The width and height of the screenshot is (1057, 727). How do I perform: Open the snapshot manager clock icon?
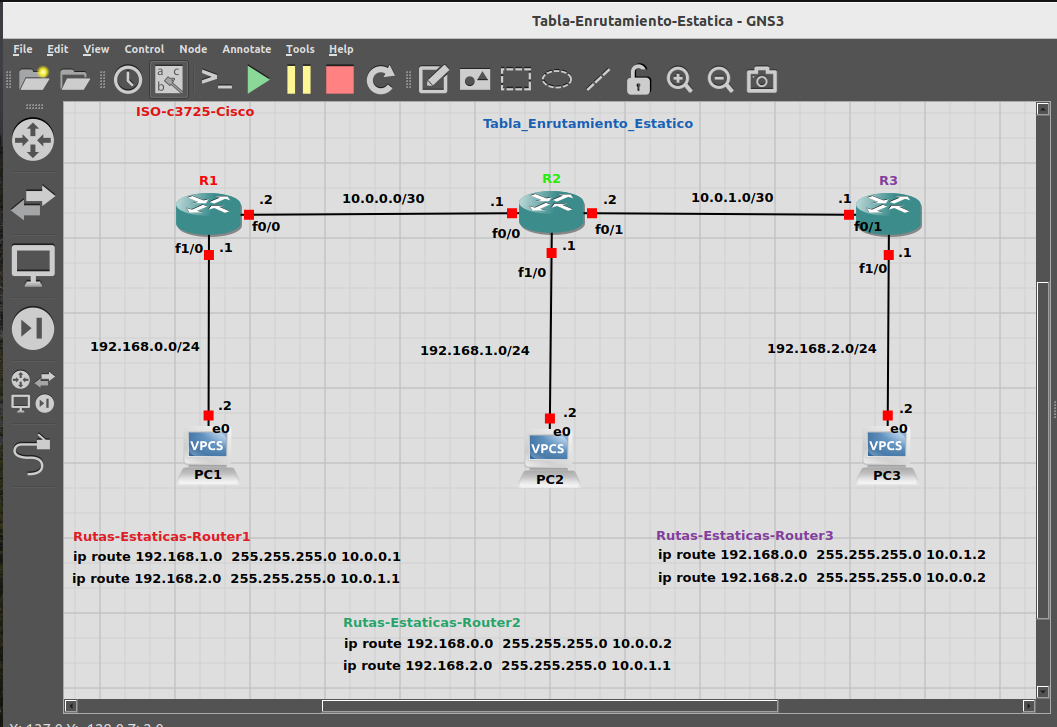point(127,80)
